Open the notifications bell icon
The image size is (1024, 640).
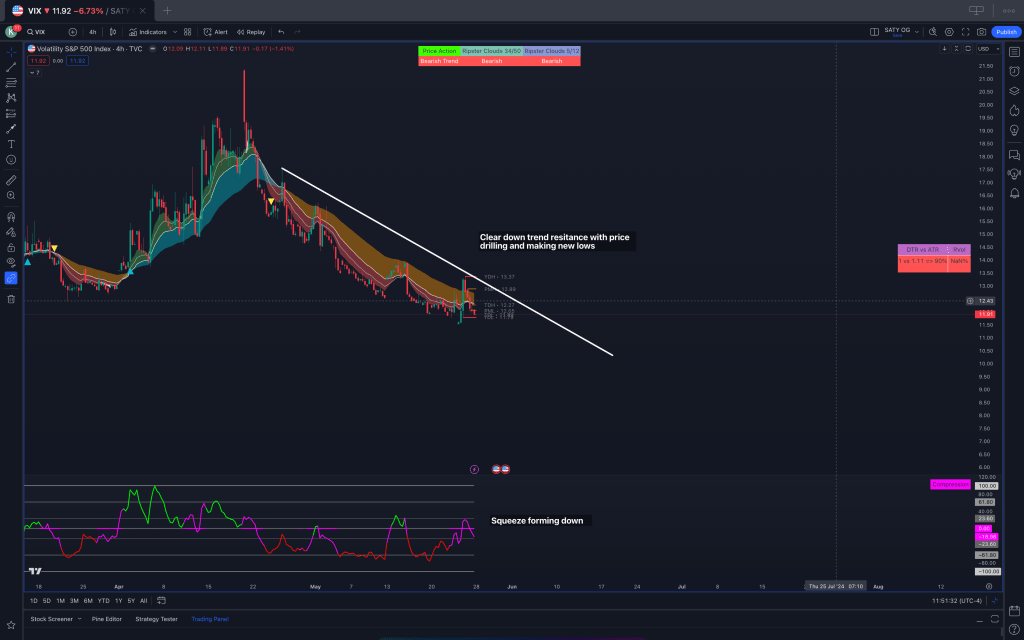coord(1014,192)
